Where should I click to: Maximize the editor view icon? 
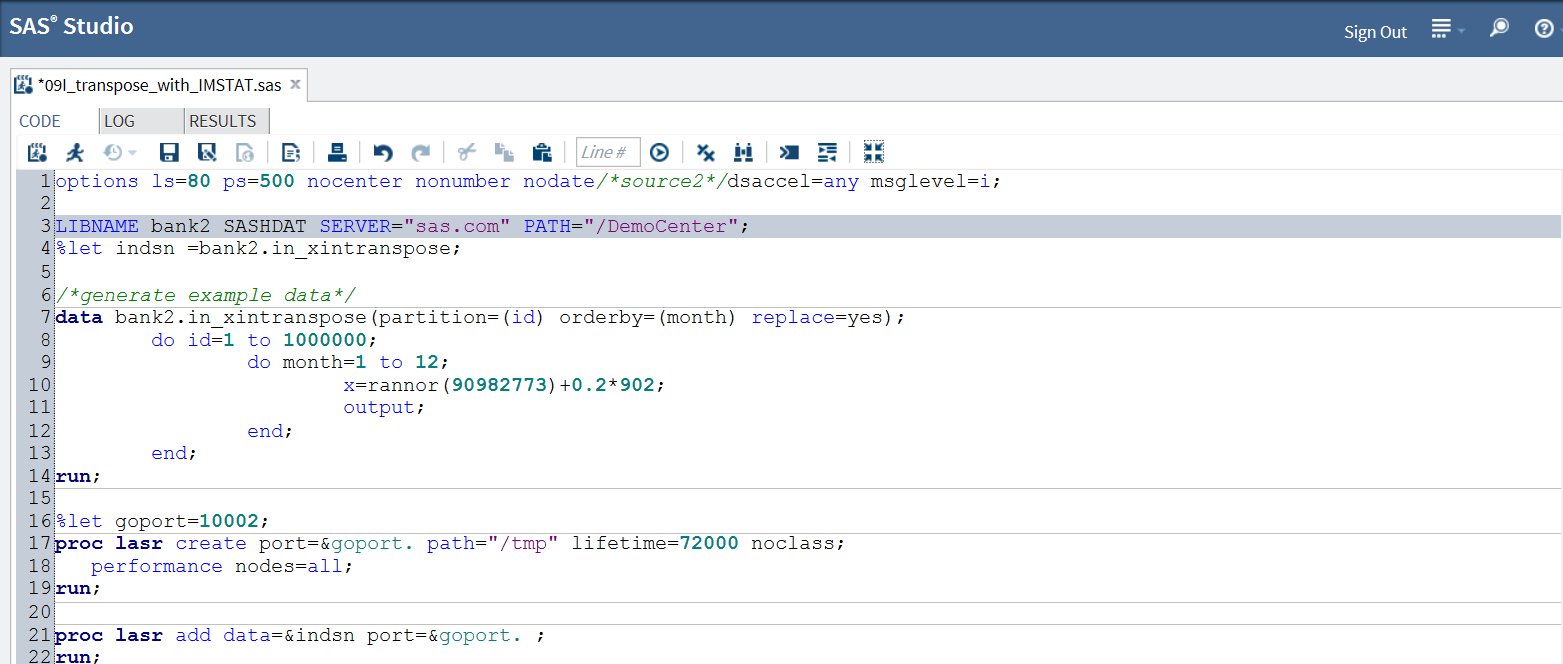[874, 152]
